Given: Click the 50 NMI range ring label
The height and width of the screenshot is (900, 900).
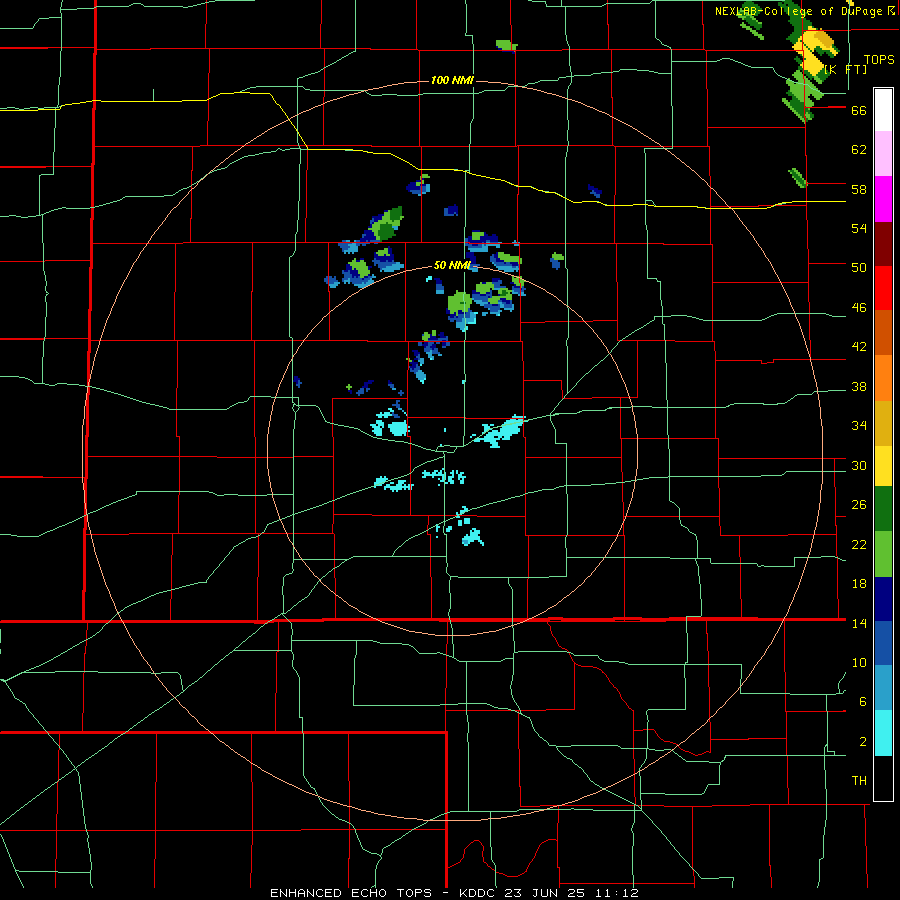Looking at the screenshot, I should click(452, 265).
